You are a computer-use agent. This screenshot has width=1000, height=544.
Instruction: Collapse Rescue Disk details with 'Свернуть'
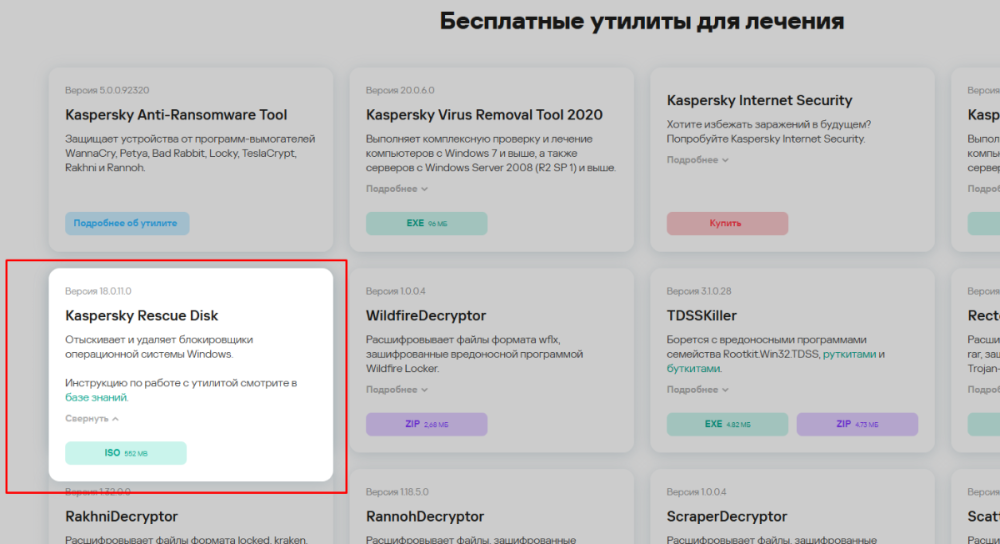(x=92, y=418)
